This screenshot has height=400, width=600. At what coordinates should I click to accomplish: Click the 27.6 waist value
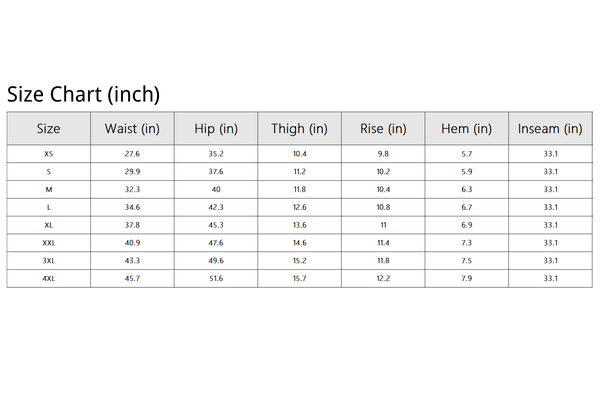pyautogui.click(x=132, y=154)
